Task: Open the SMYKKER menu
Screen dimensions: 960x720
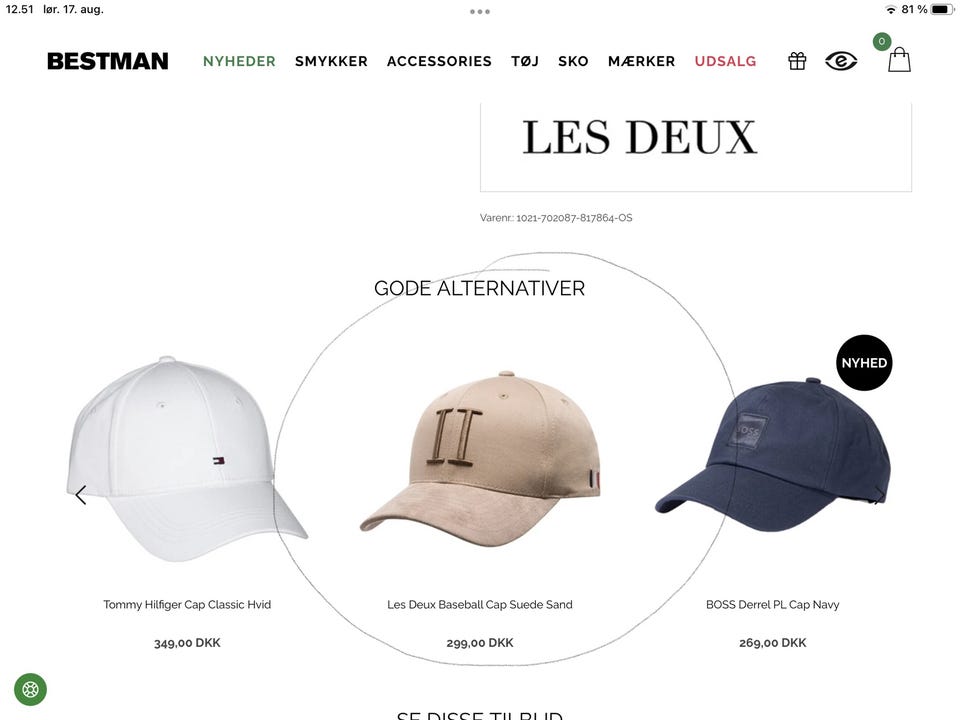Action: click(x=331, y=61)
